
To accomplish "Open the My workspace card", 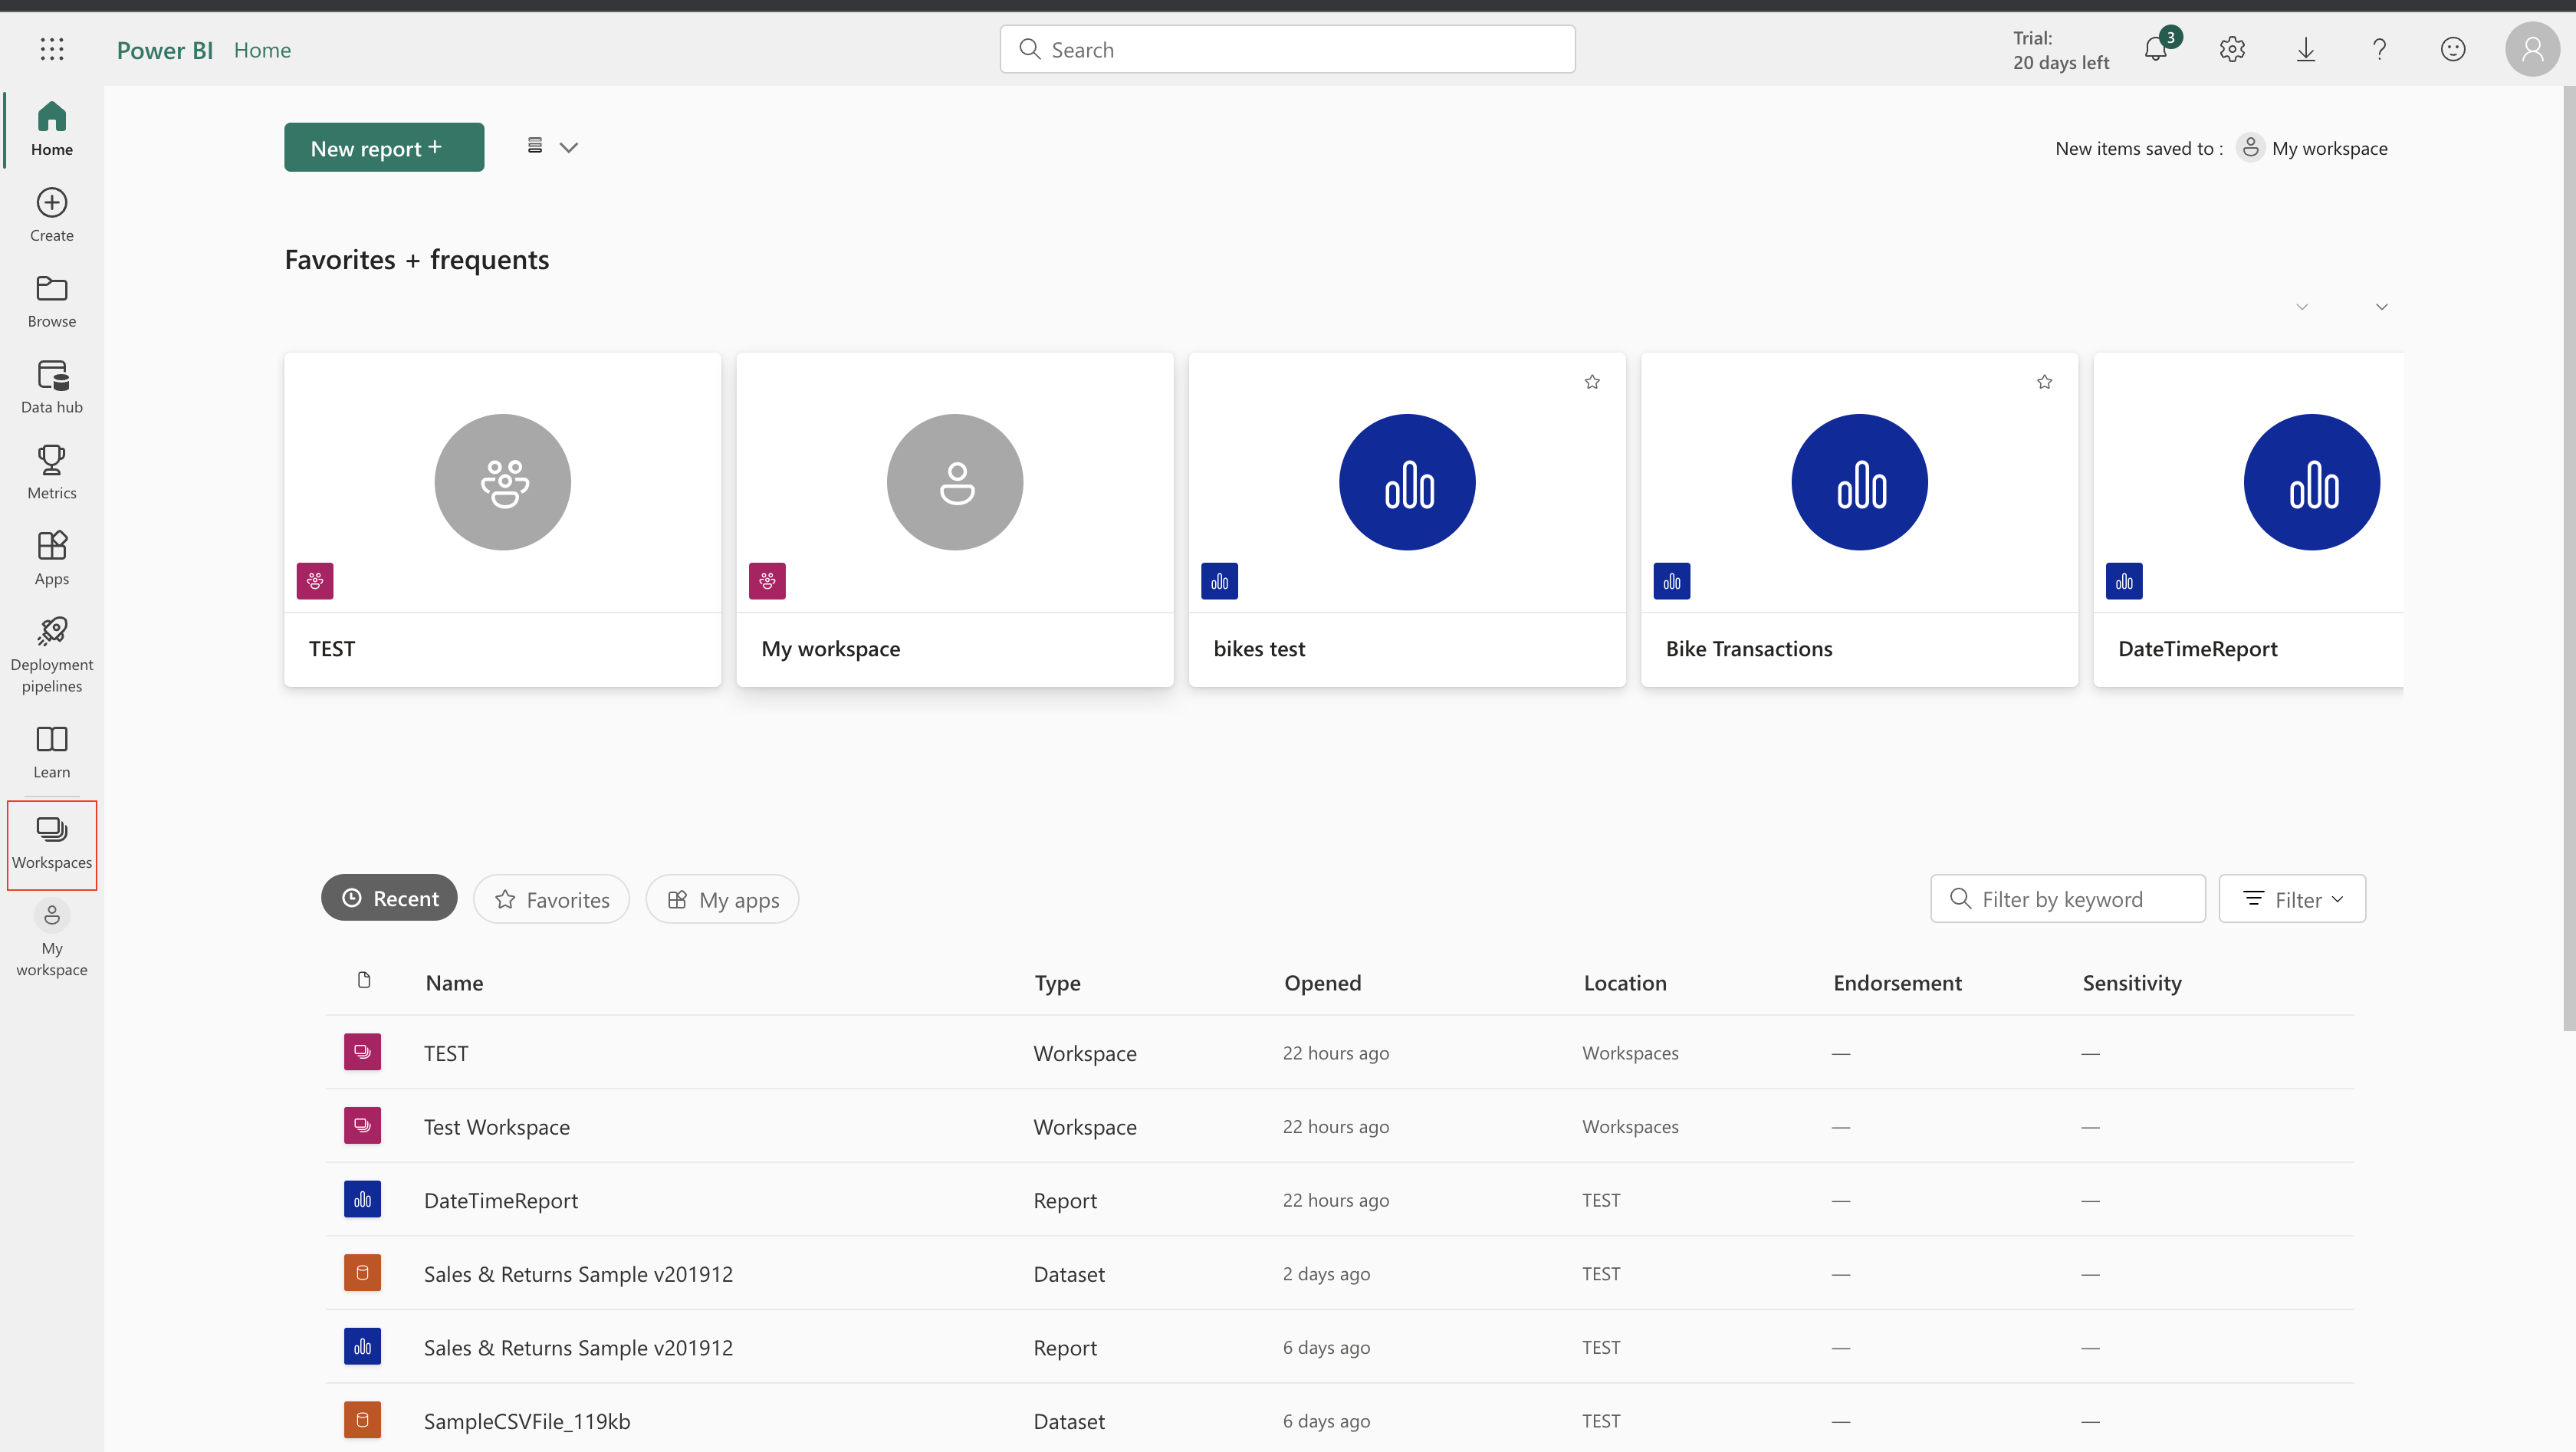I will tap(955, 519).
